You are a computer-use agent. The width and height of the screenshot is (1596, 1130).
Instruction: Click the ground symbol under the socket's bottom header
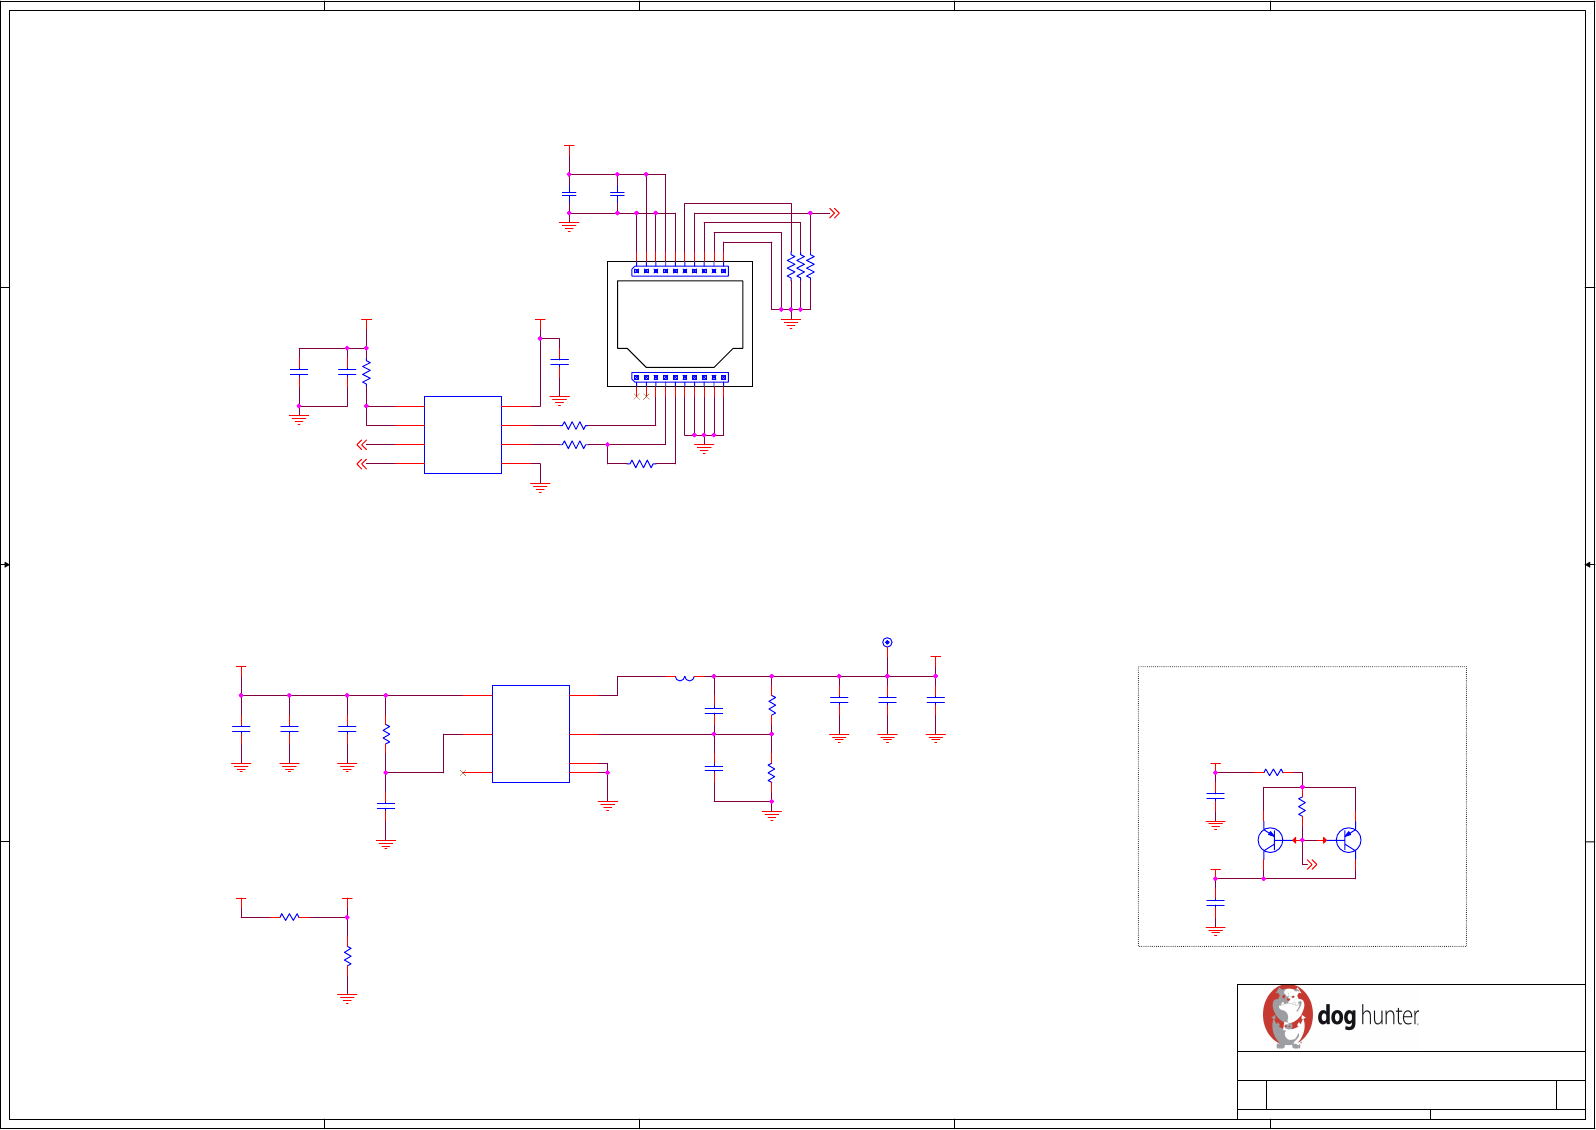(x=704, y=449)
